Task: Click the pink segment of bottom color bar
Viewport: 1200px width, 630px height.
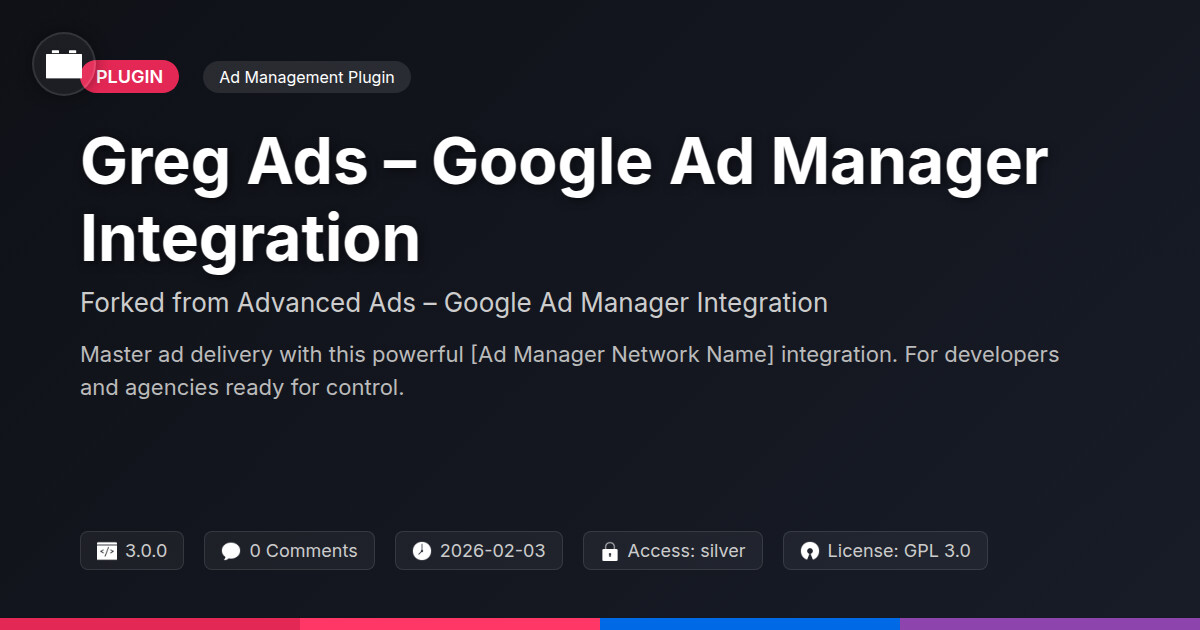Action: tap(450, 623)
